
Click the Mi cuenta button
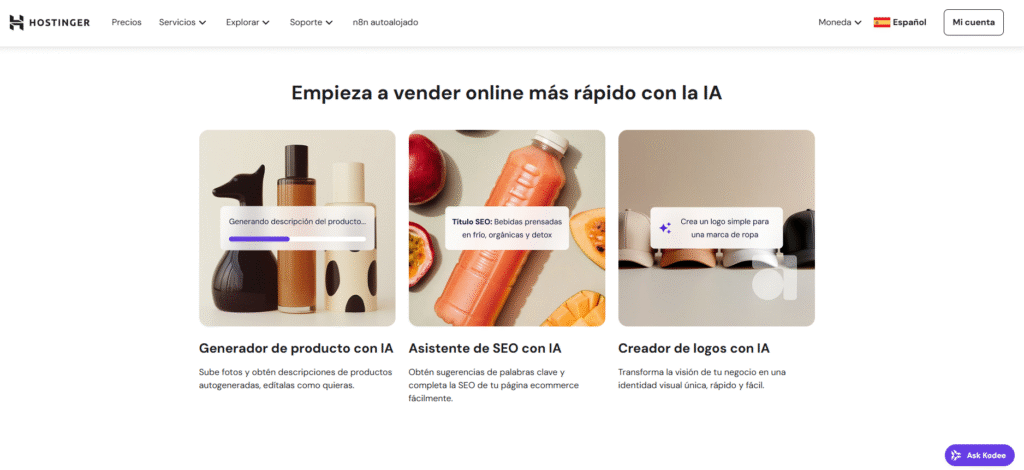coord(973,22)
